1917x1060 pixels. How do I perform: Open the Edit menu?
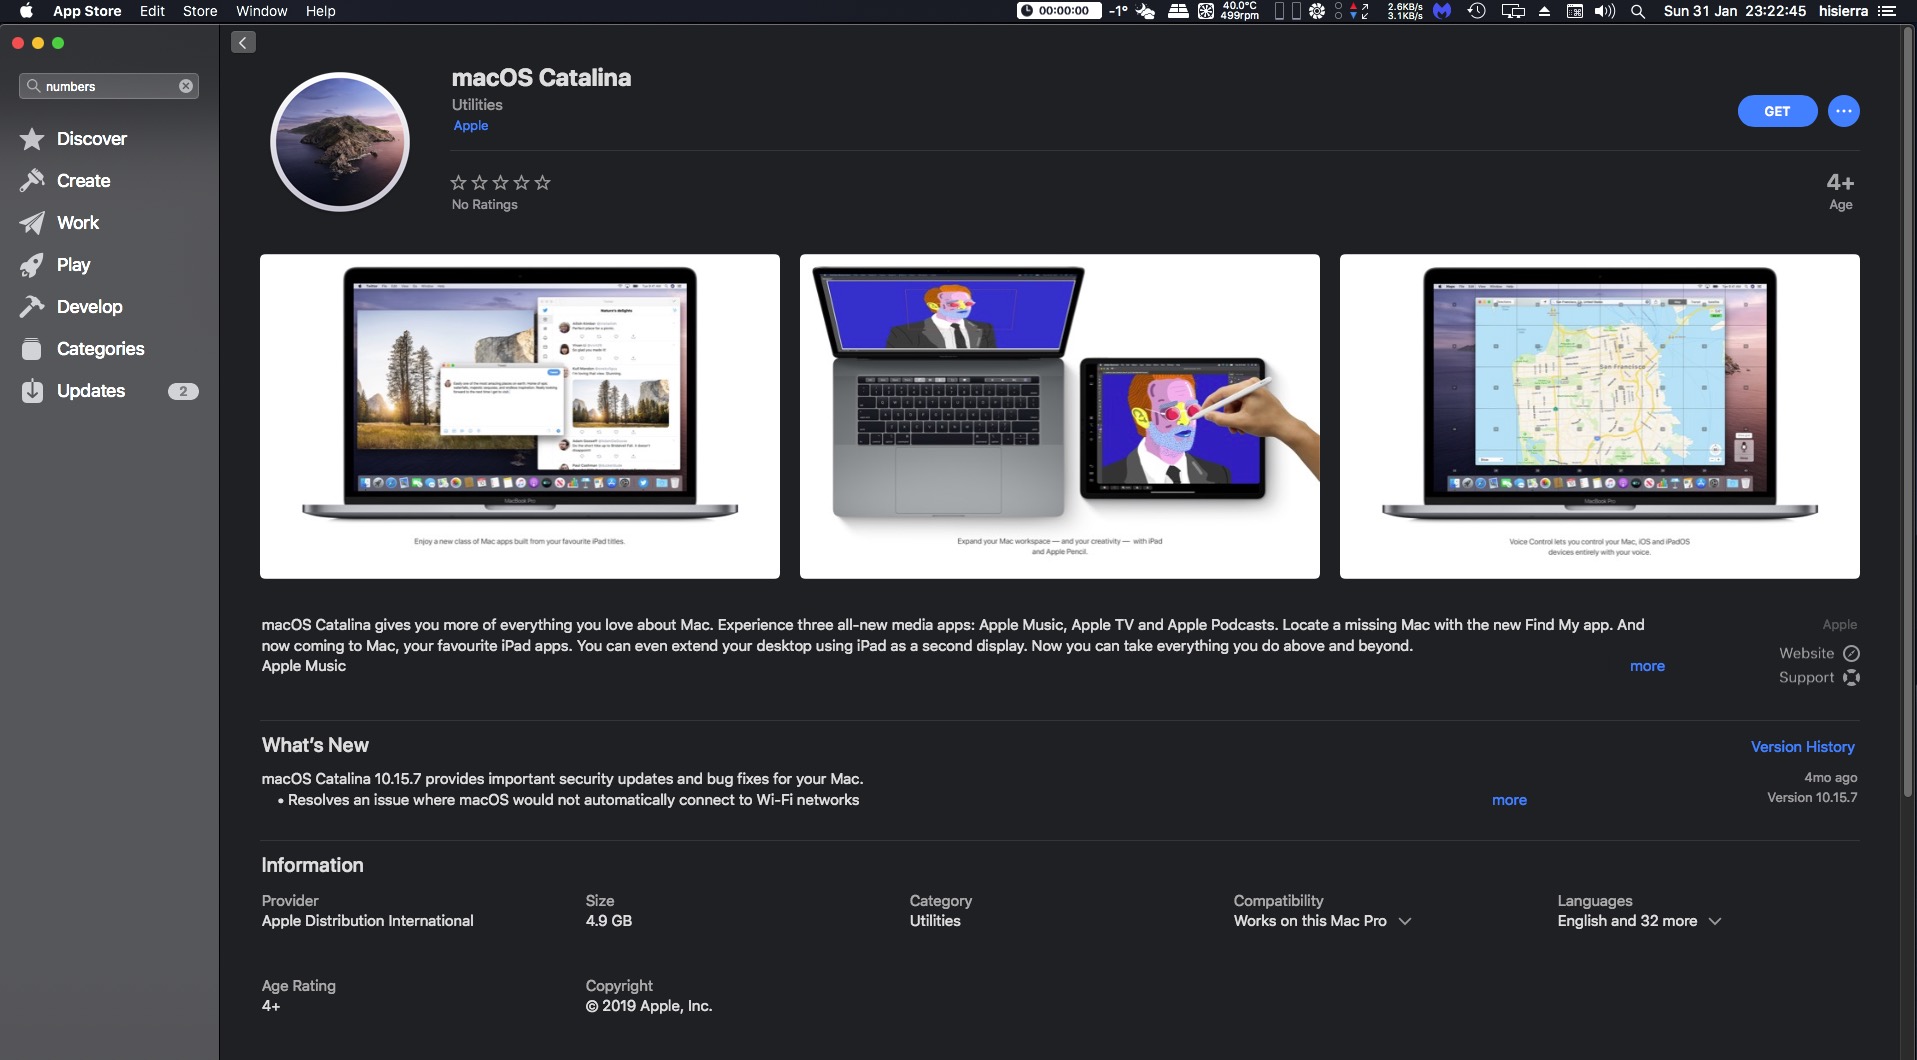click(x=152, y=11)
